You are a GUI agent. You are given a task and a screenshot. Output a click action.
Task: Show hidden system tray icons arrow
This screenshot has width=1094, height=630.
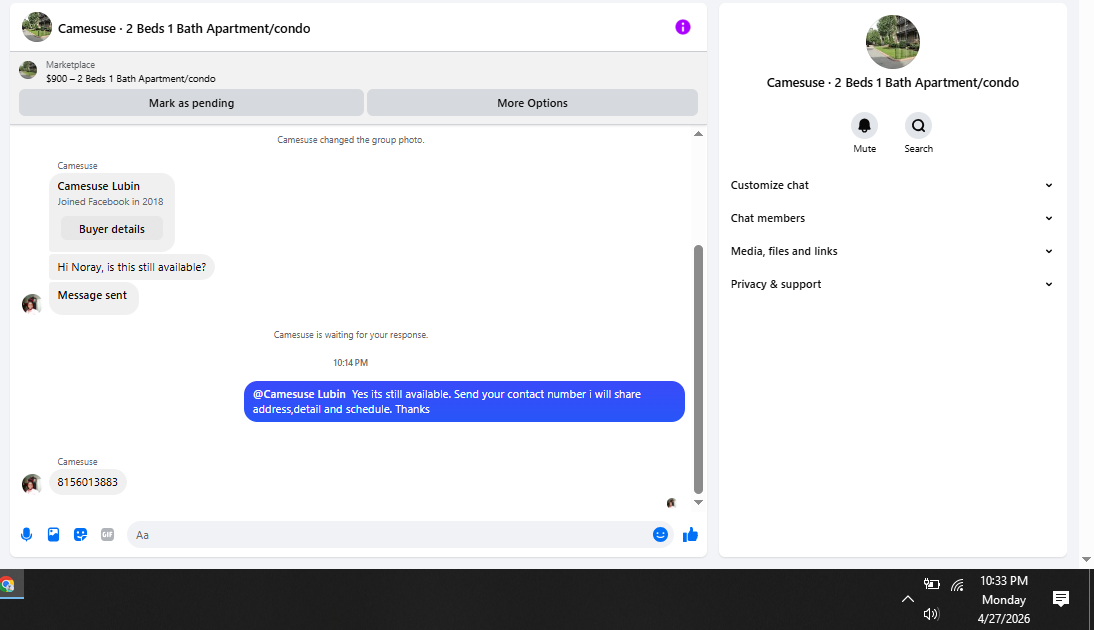[907, 599]
